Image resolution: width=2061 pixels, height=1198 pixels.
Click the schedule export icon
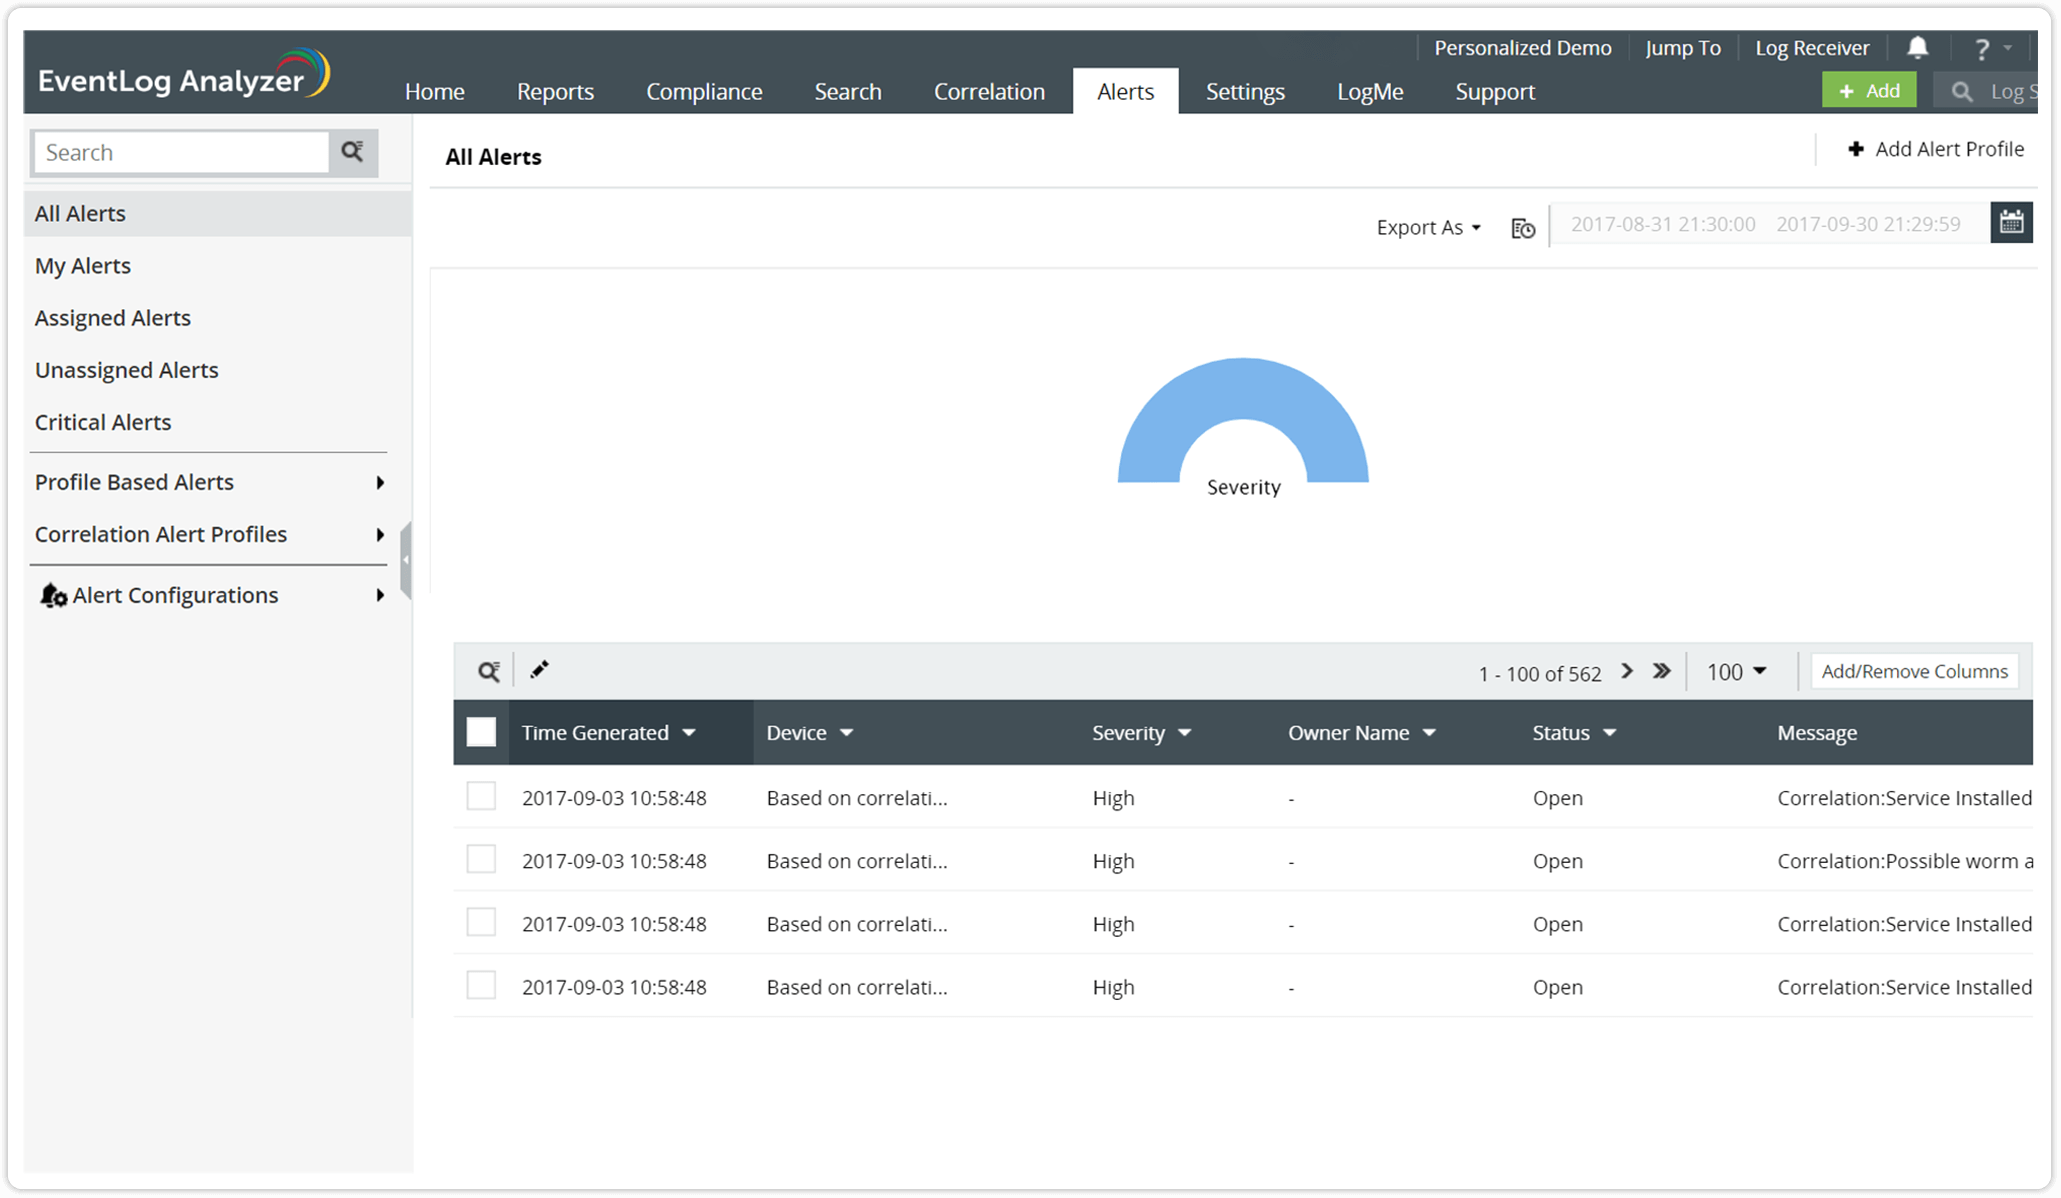(1522, 229)
